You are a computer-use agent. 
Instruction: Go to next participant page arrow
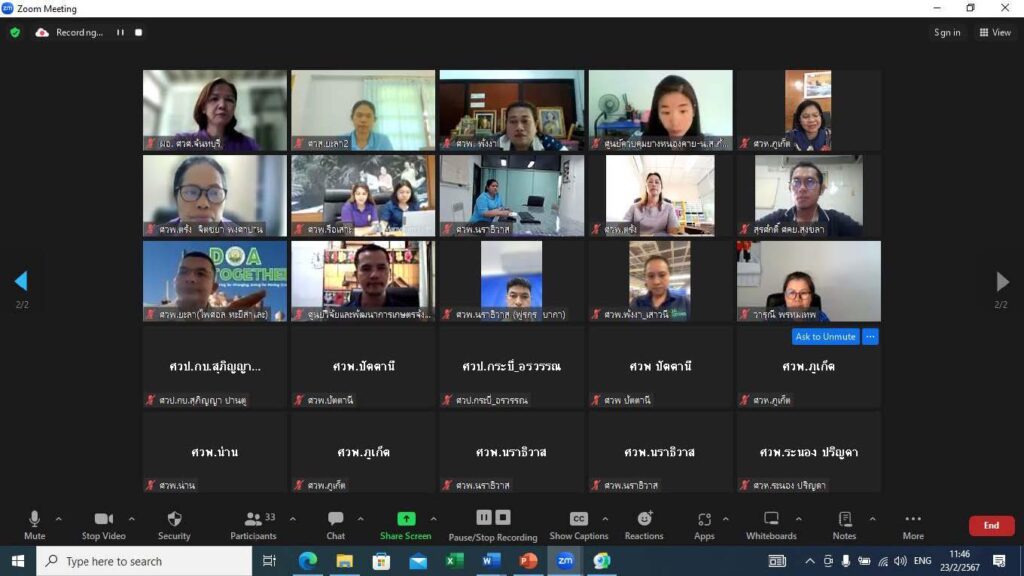pyautogui.click(x=1002, y=282)
